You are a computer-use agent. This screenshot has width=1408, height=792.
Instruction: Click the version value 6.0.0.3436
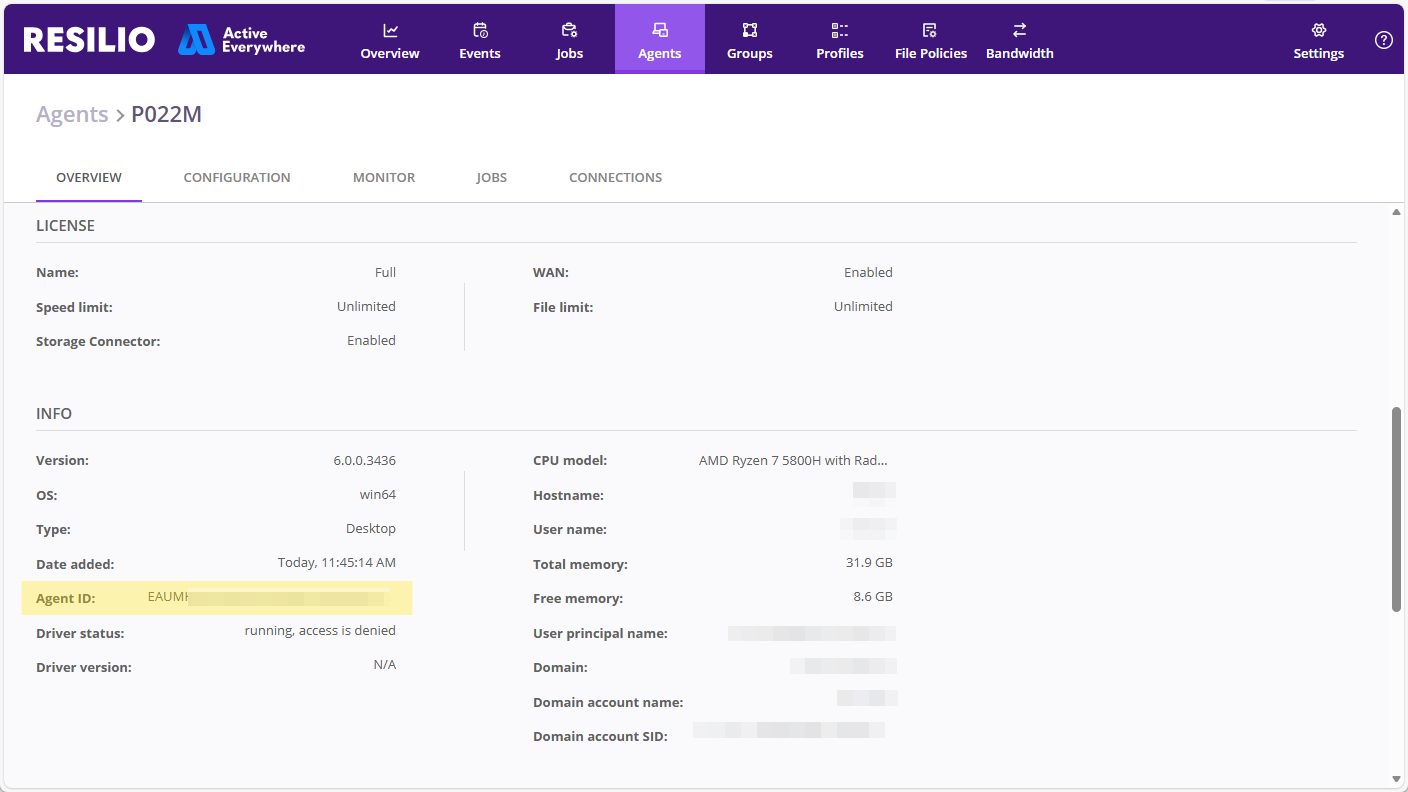[365, 461]
